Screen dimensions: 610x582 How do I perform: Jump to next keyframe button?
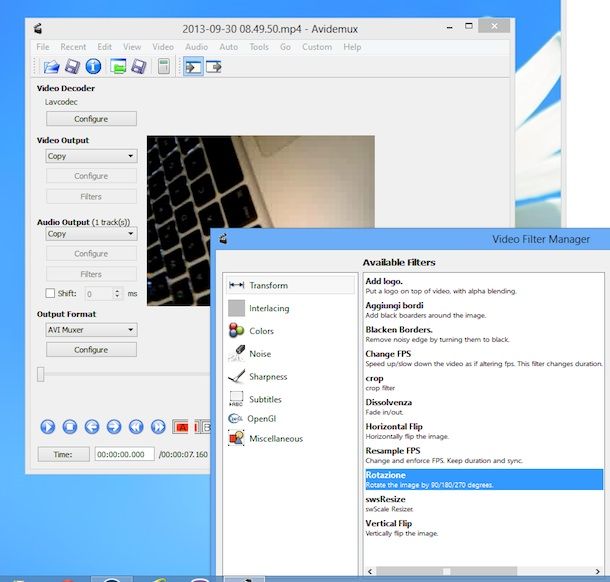tap(158, 427)
